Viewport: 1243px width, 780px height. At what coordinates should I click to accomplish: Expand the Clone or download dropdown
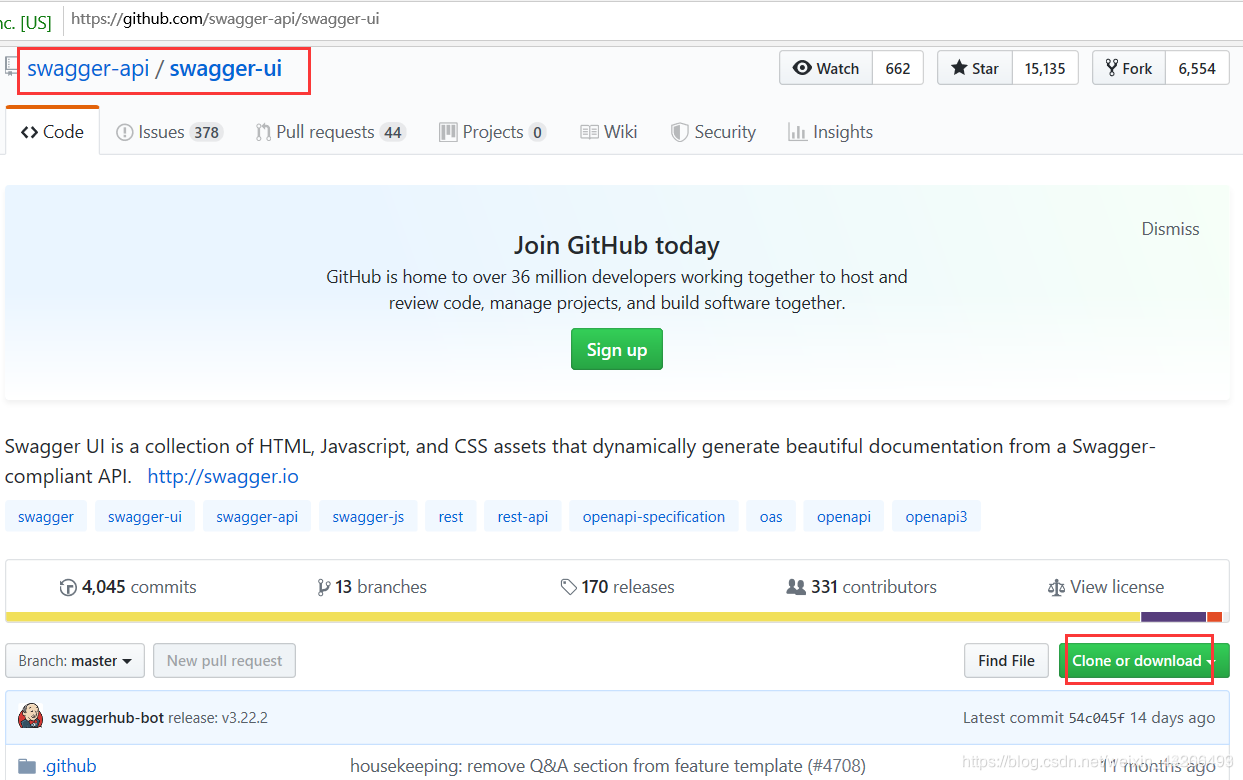(x=1144, y=661)
